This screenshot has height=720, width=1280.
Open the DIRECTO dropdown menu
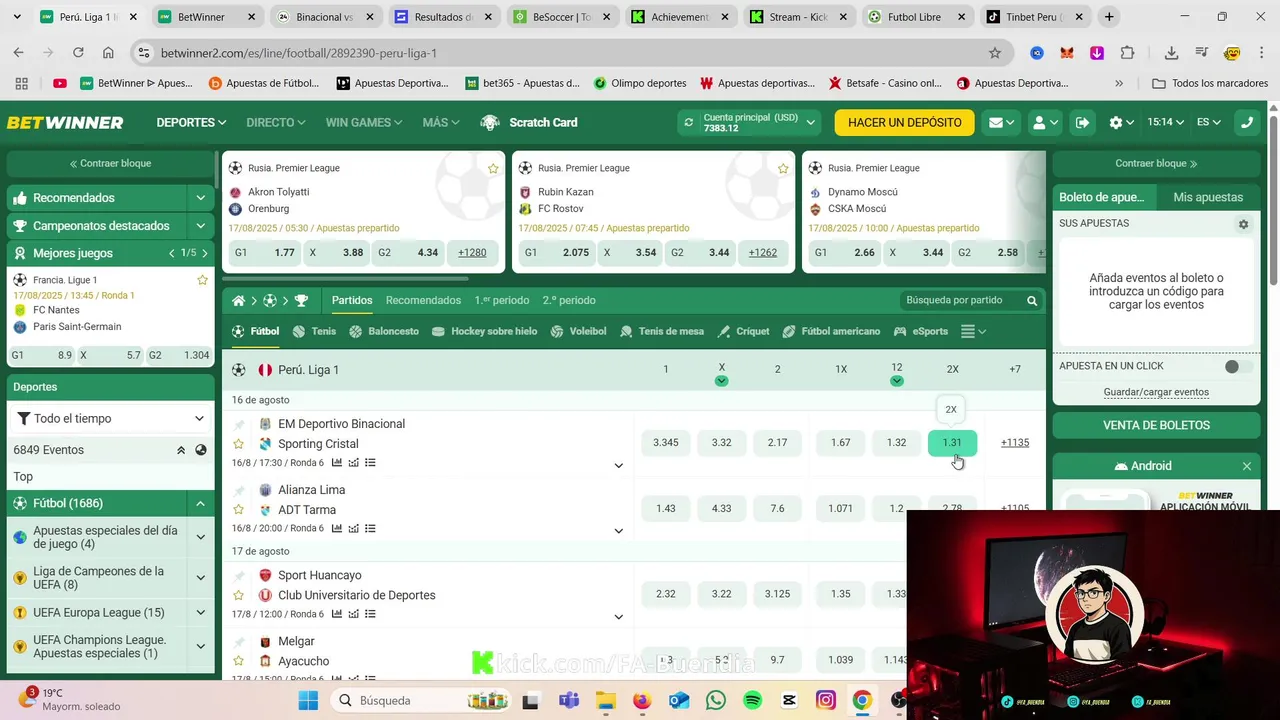pos(275,122)
